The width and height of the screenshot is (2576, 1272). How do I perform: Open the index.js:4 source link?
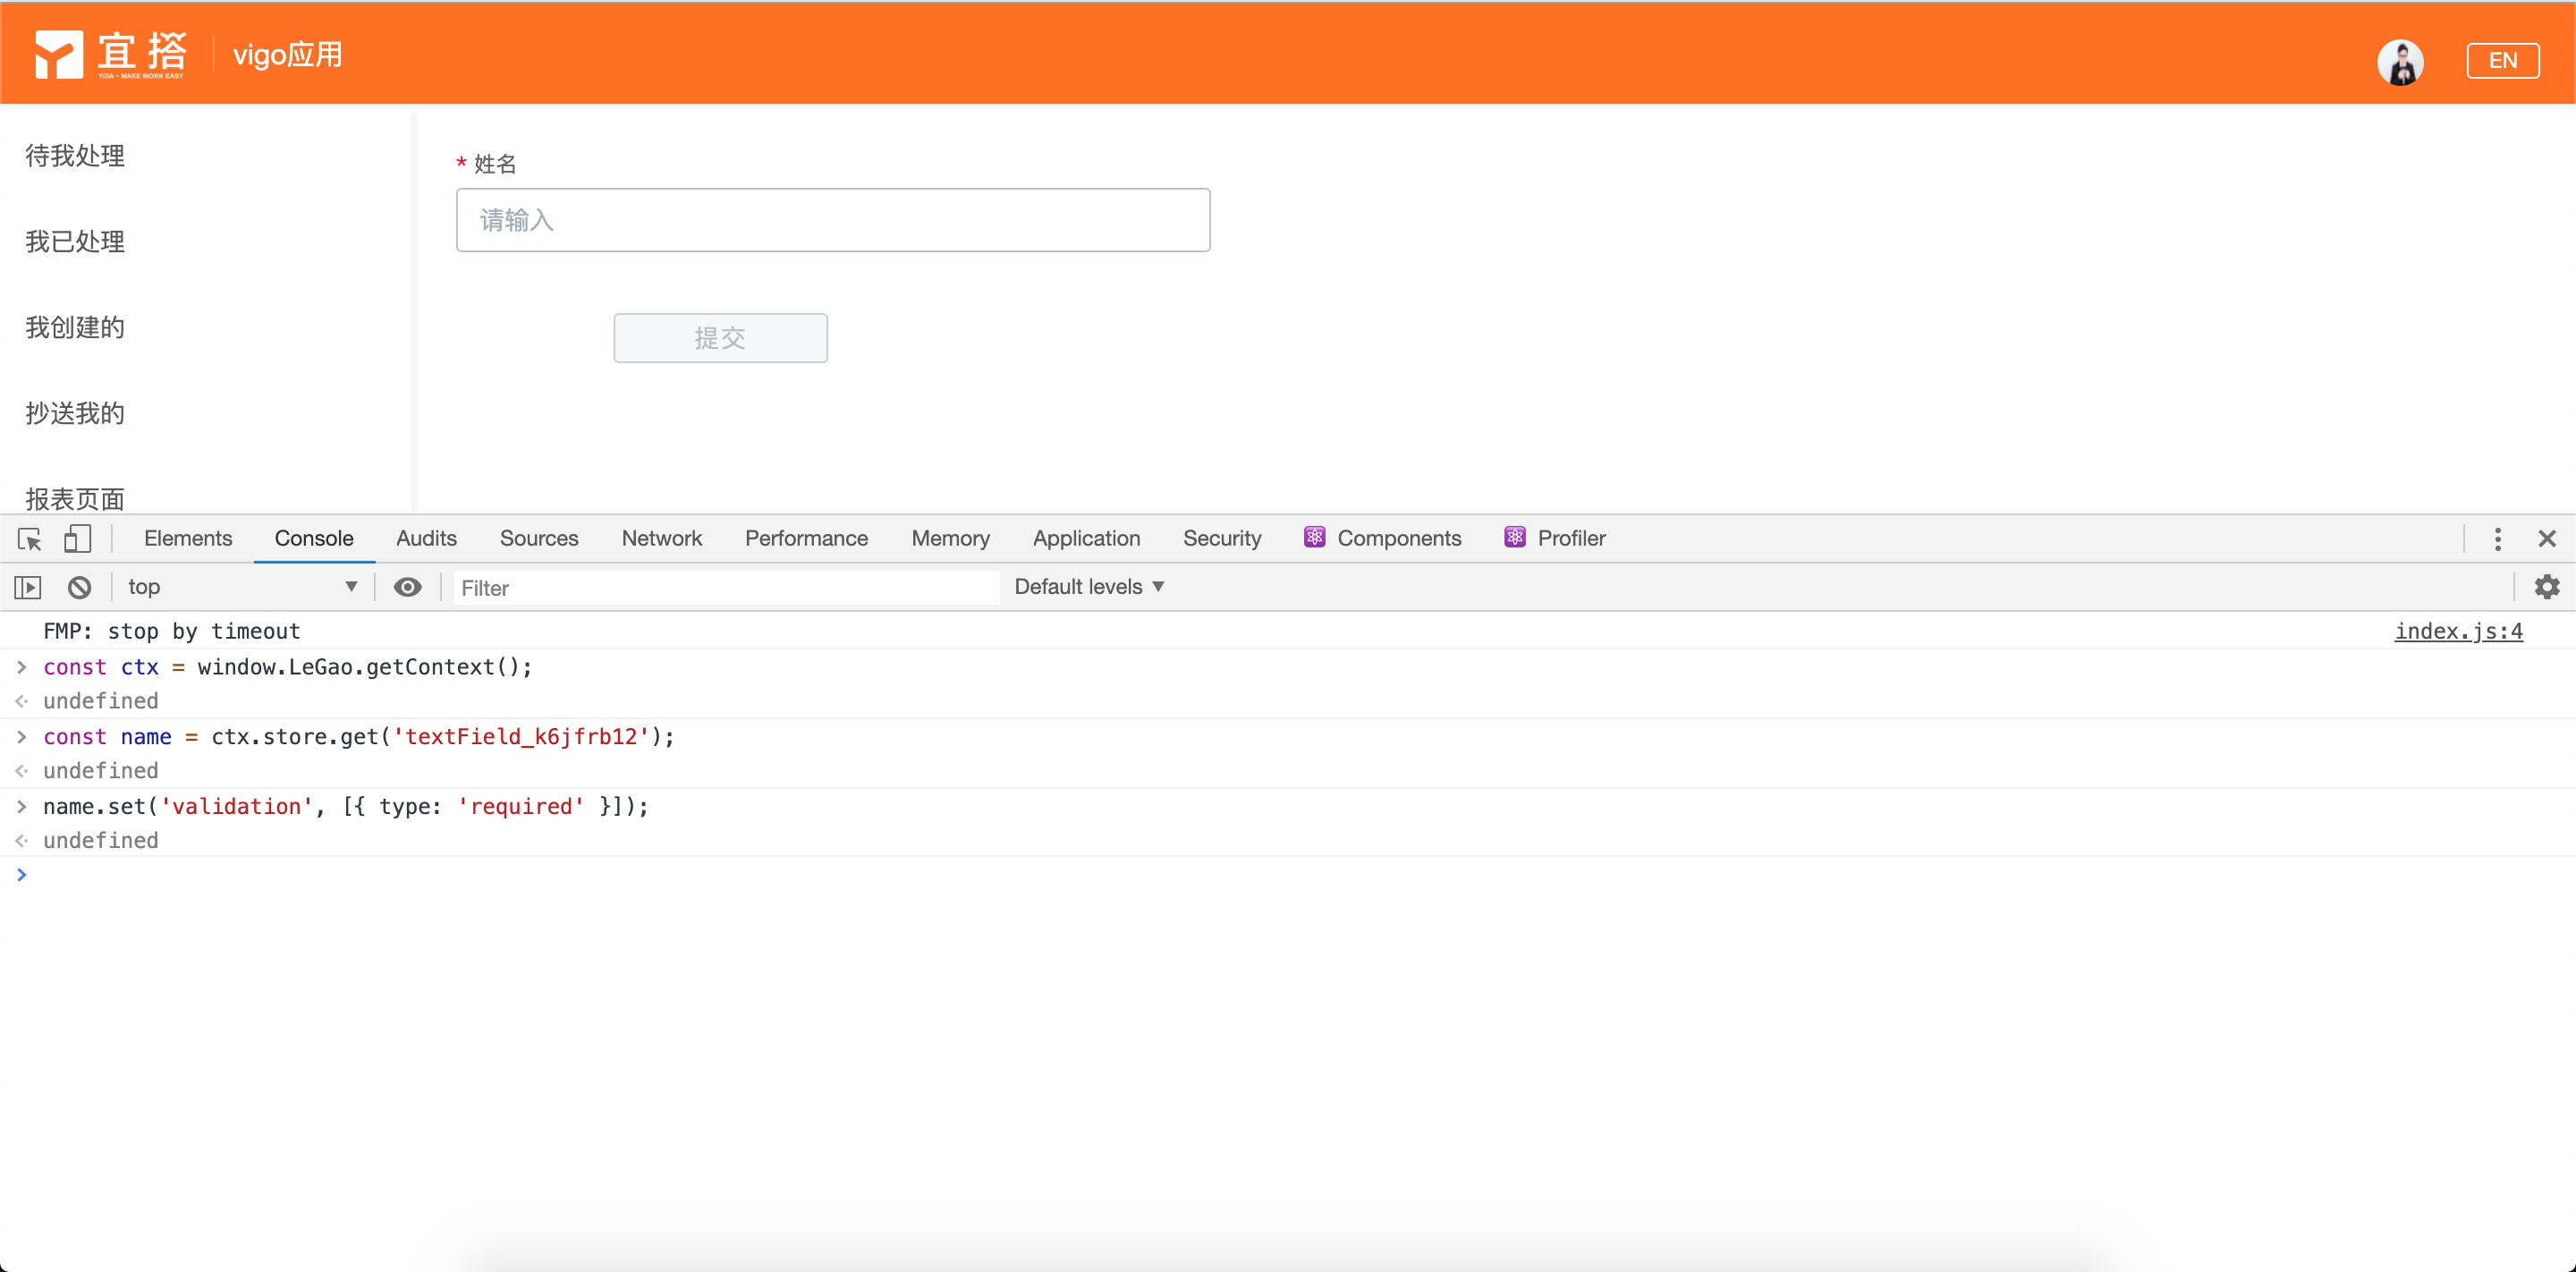(2458, 631)
